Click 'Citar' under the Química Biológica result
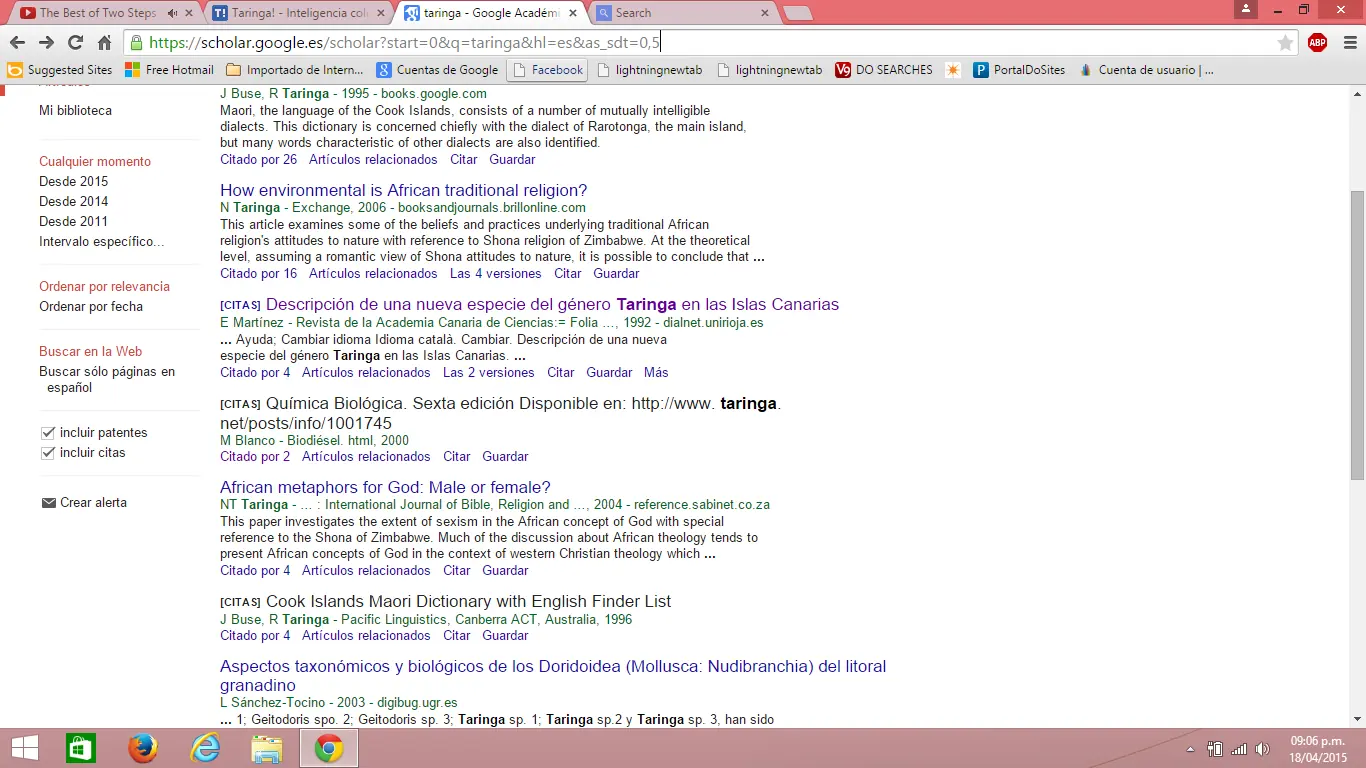This screenshot has height=768, width=1366. pyautogui.click(x=457, y=456)
